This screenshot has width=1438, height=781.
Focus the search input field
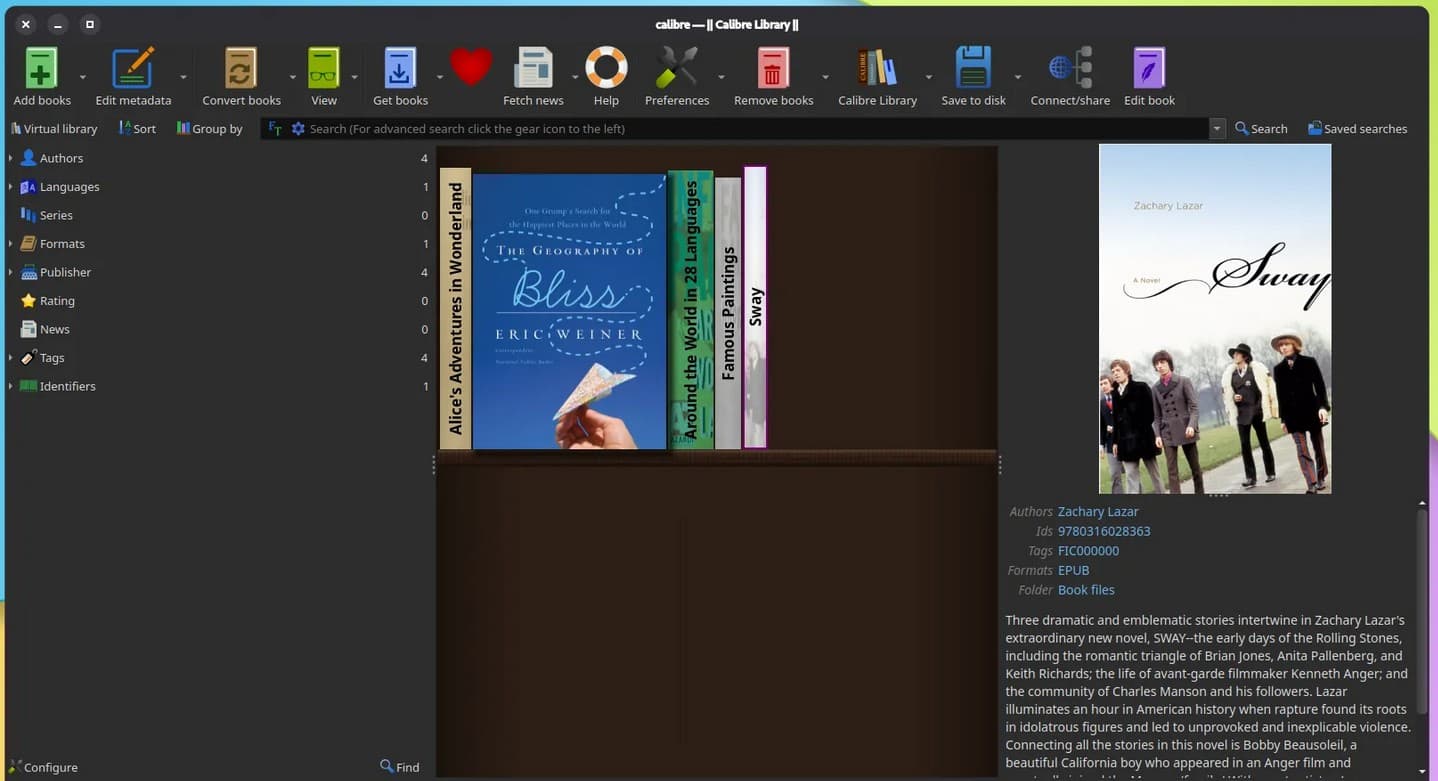757,129
